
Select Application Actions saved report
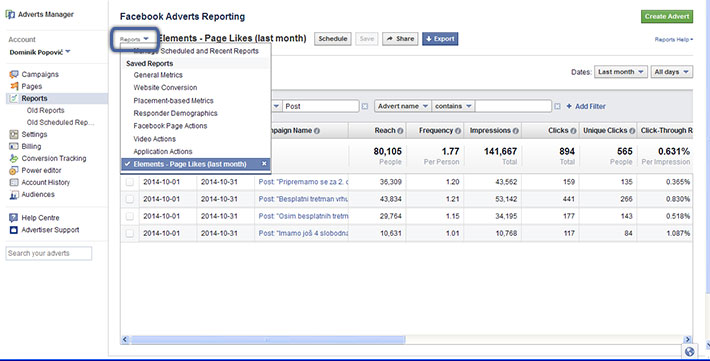click(x=163, y=151)
